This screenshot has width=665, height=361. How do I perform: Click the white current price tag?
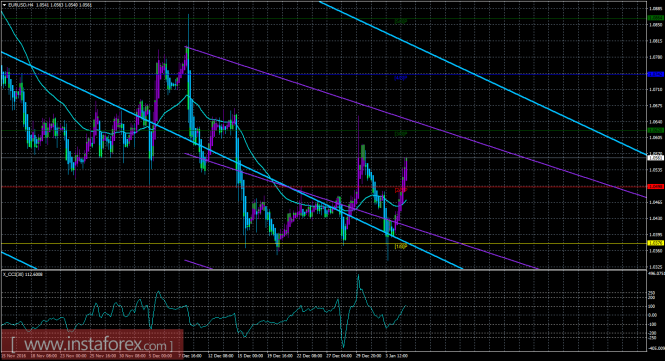click(656, 157)
